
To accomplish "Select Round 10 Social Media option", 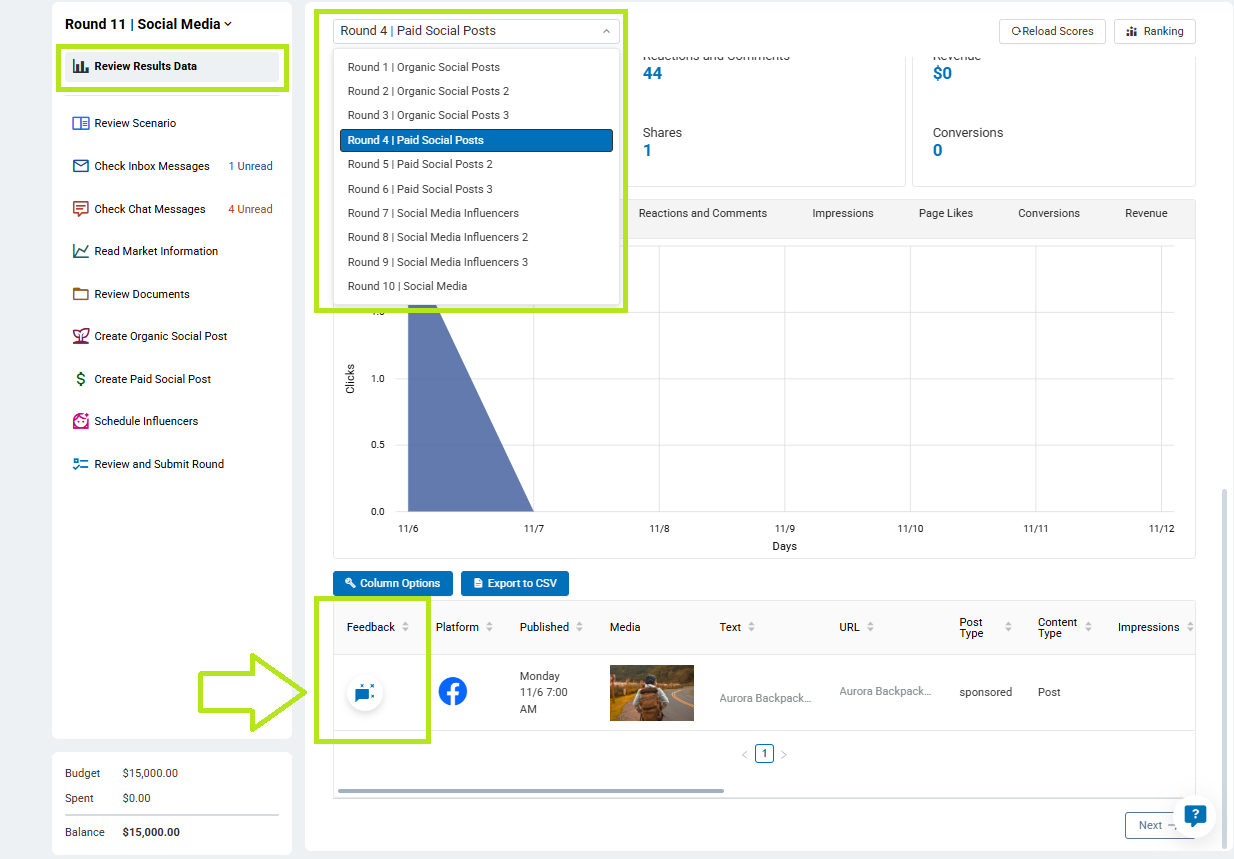I will coord(407,286).
